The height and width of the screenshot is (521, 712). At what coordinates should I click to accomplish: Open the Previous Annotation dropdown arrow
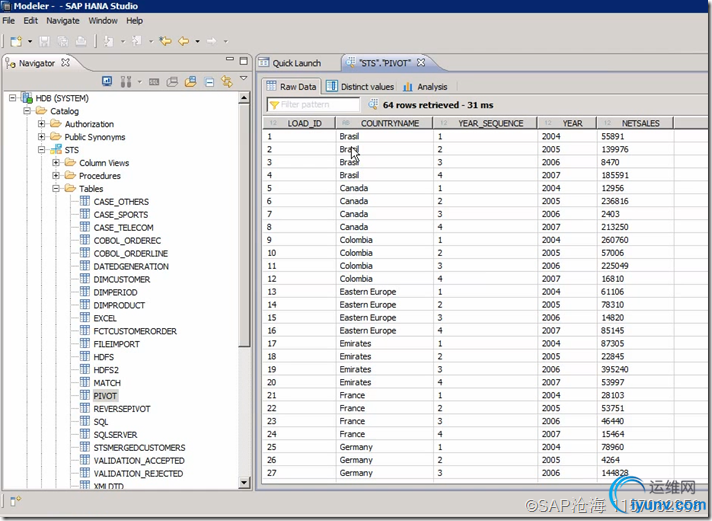pos(151,41)
